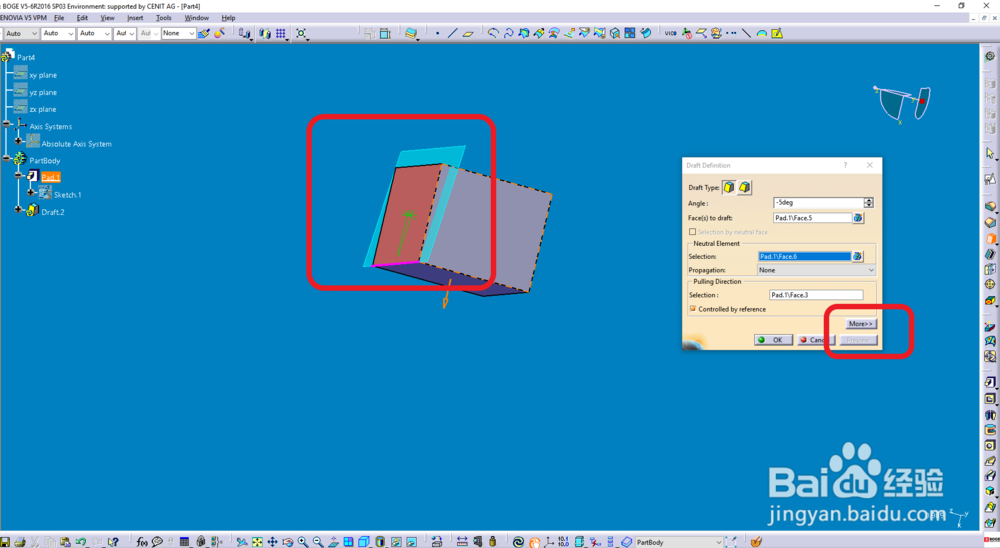Click the Paint brush icon in top toolbar
1000x548 pixels.
click(203, 33)
